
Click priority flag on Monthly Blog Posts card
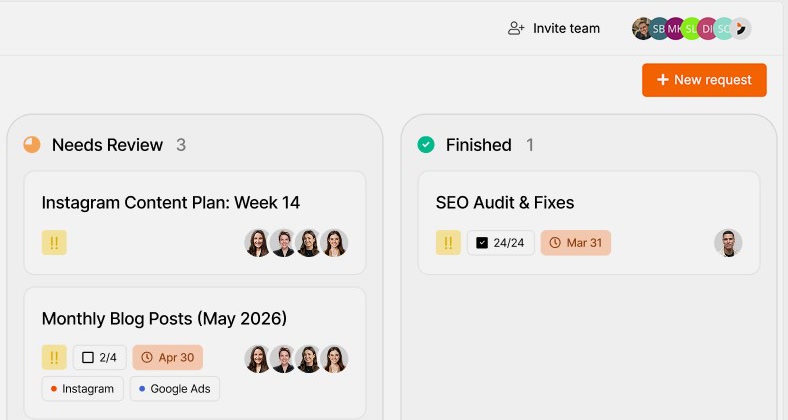coord(54,357)
